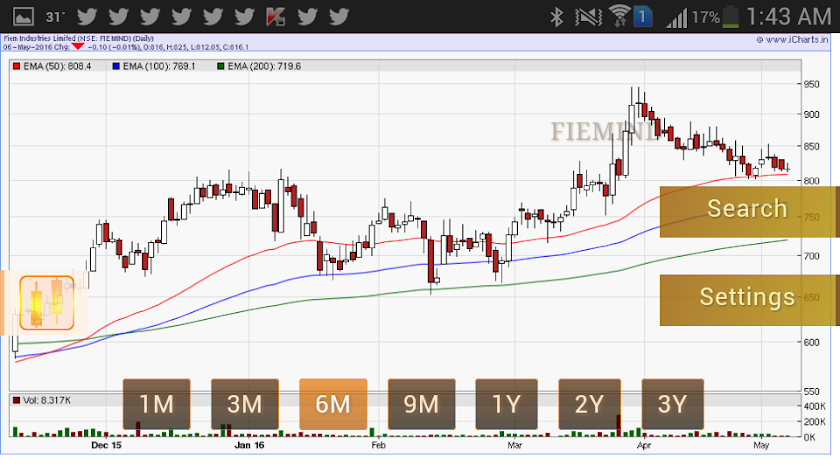Viewport: 840px width, 472px height.
Task: Set chart period to 2Y
Action: coord(589,404)
